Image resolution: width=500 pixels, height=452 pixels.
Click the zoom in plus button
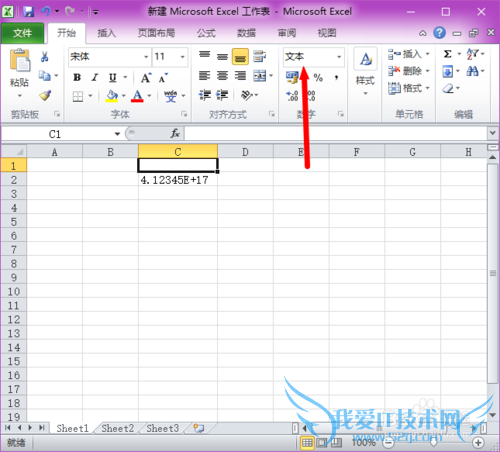478,443
